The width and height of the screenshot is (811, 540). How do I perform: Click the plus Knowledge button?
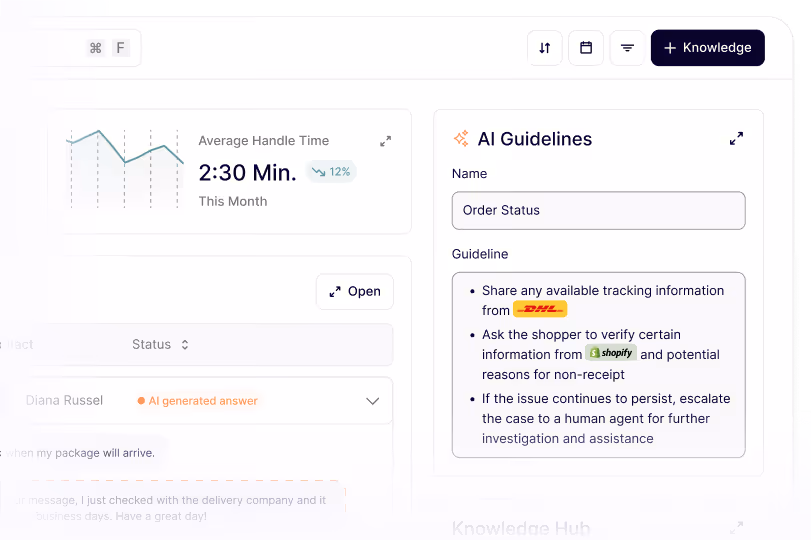[708, 48]
